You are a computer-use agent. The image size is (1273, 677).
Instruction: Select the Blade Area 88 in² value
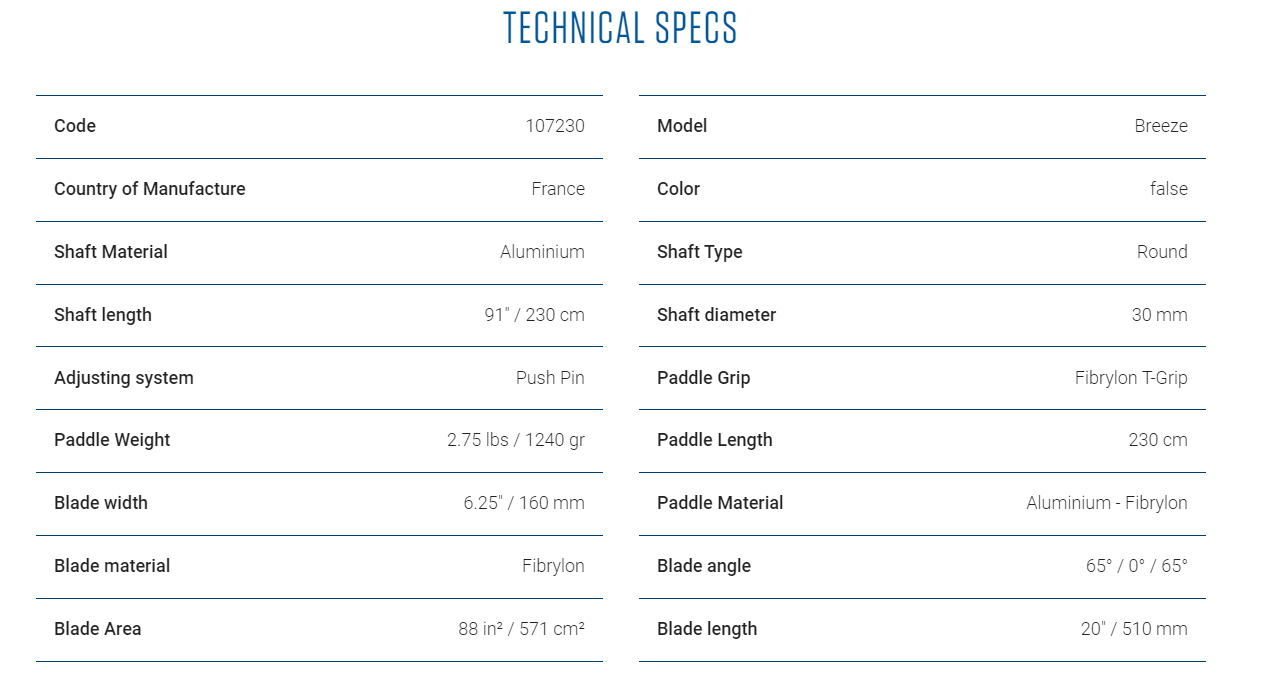(521, 629)
